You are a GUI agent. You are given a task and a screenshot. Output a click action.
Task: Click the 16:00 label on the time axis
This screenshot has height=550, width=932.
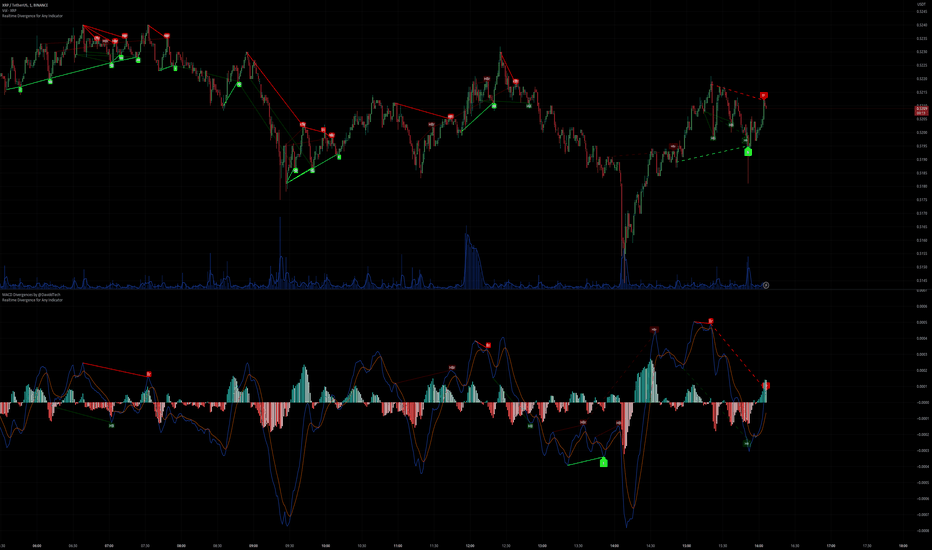759,545
